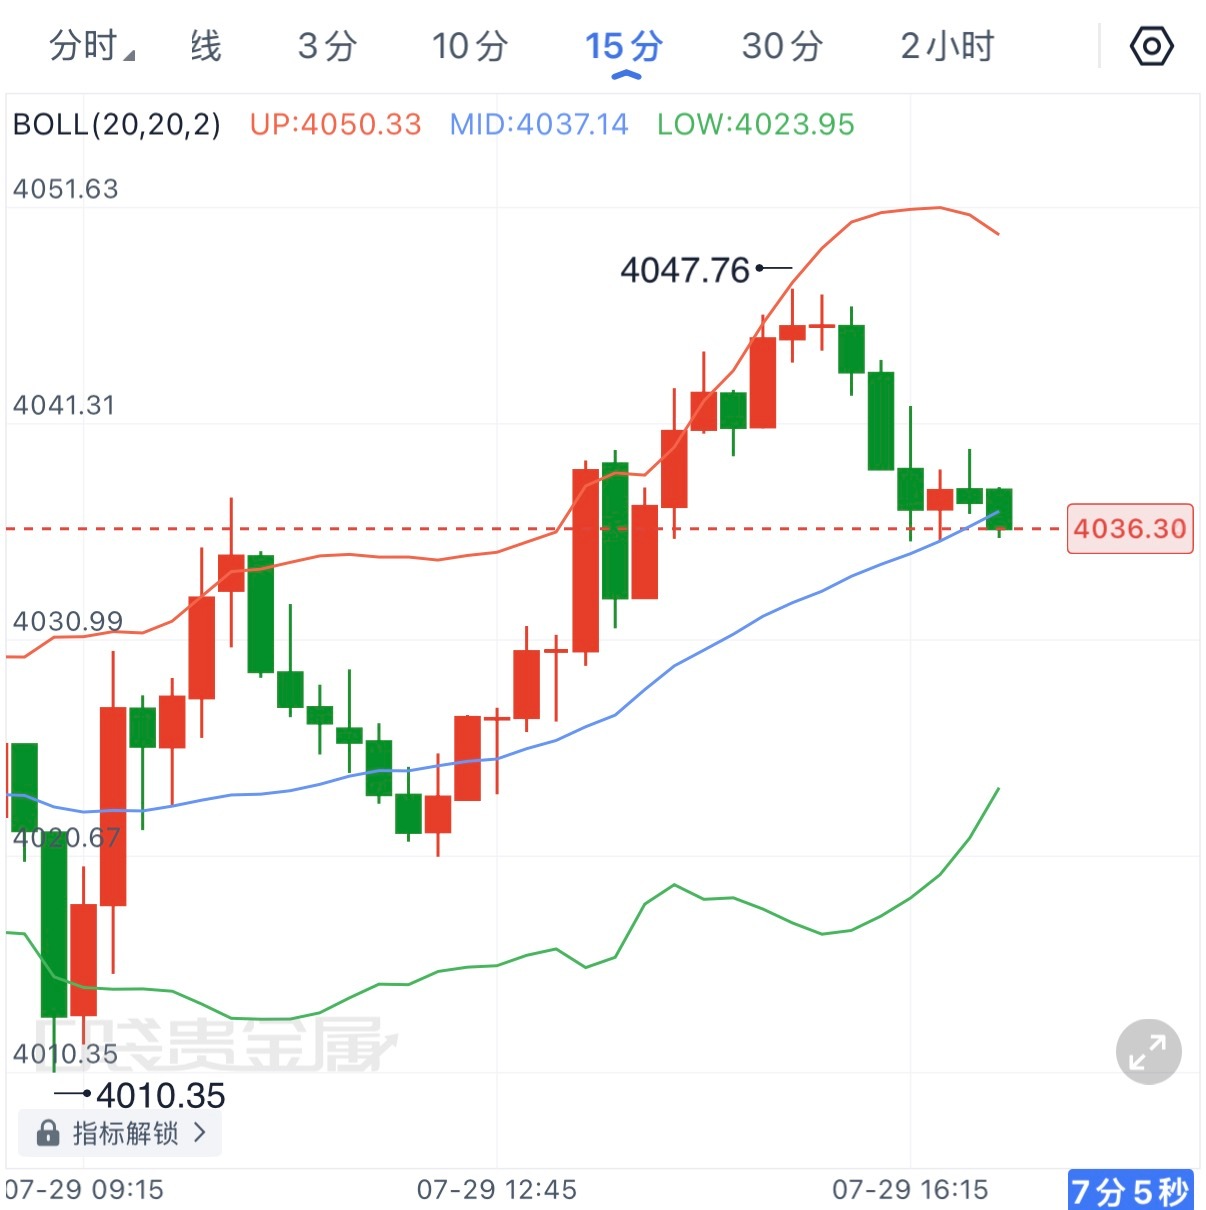Tap the 指标解锁 unlock button
Image resolution: width=1206 pixels, height=1210 pixels.
(x=120, y=1133)
